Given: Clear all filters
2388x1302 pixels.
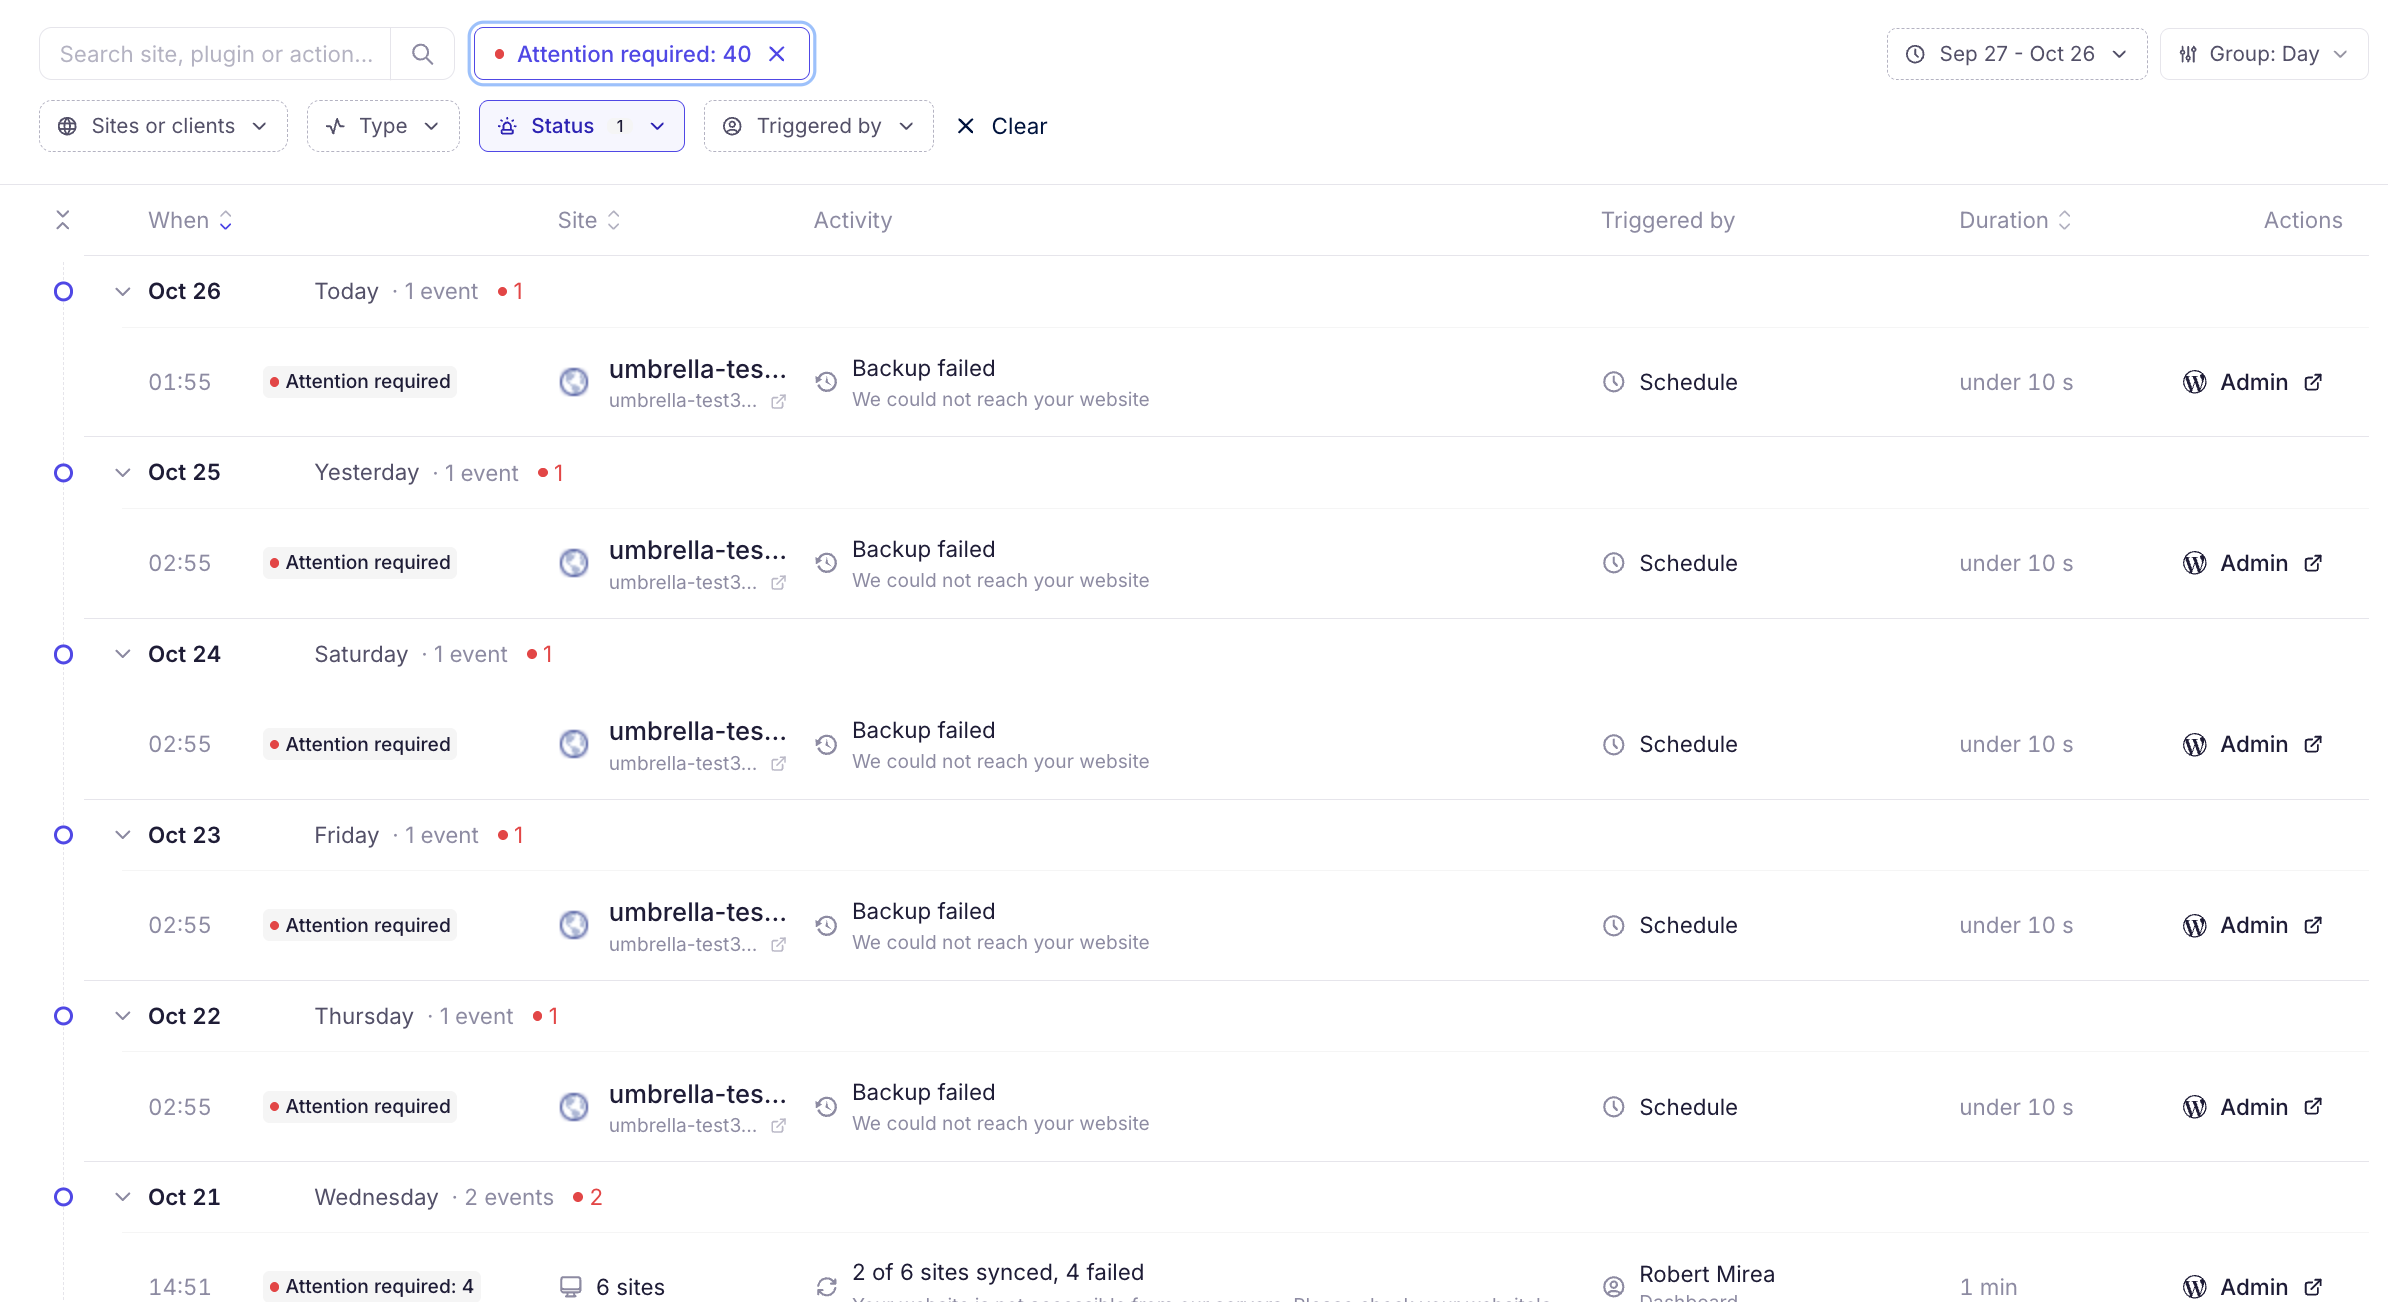Looking at the screenshot, I should [1002, 126].
